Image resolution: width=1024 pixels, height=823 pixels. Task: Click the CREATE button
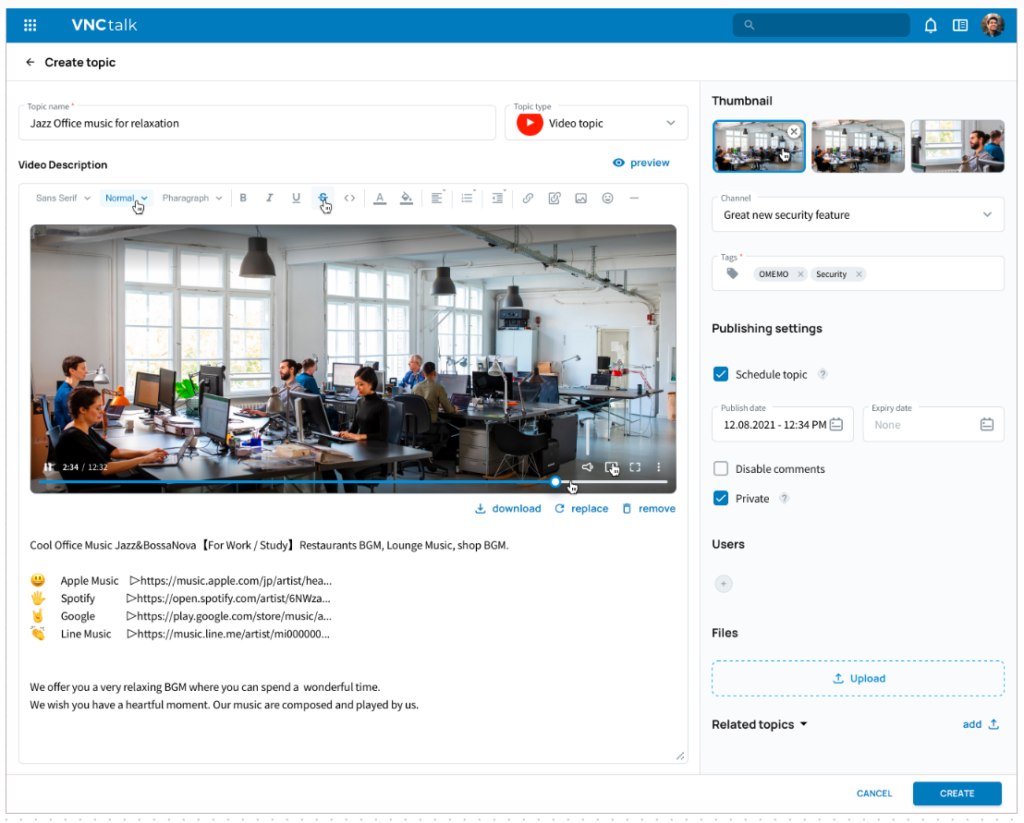957,793
